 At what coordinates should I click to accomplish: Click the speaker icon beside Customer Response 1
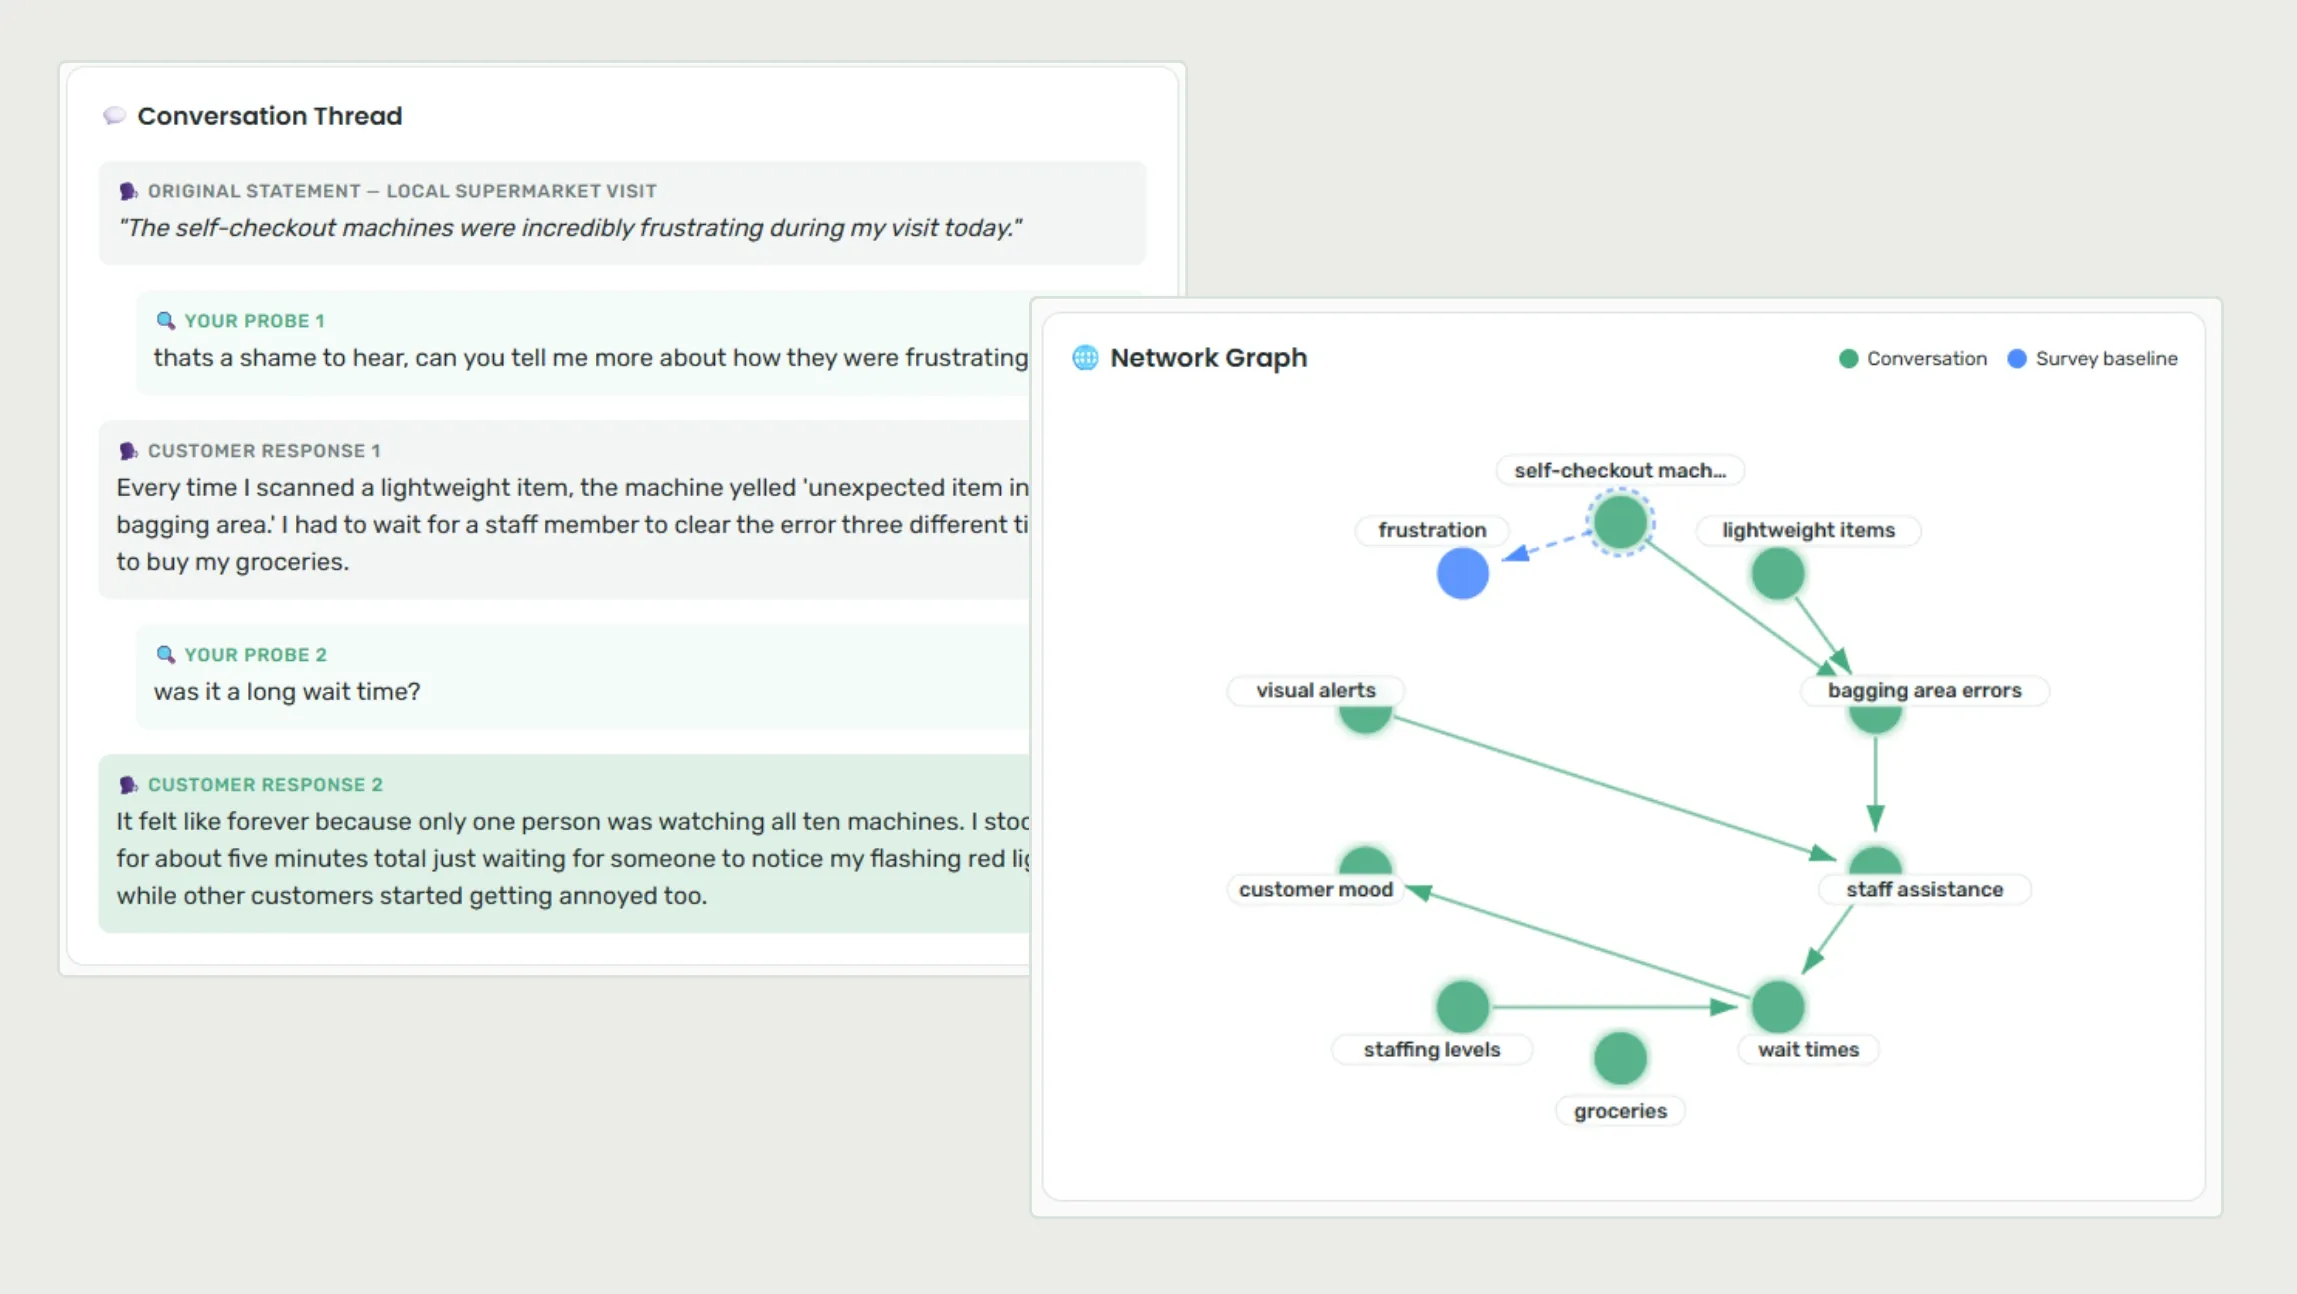coord(128,451)
